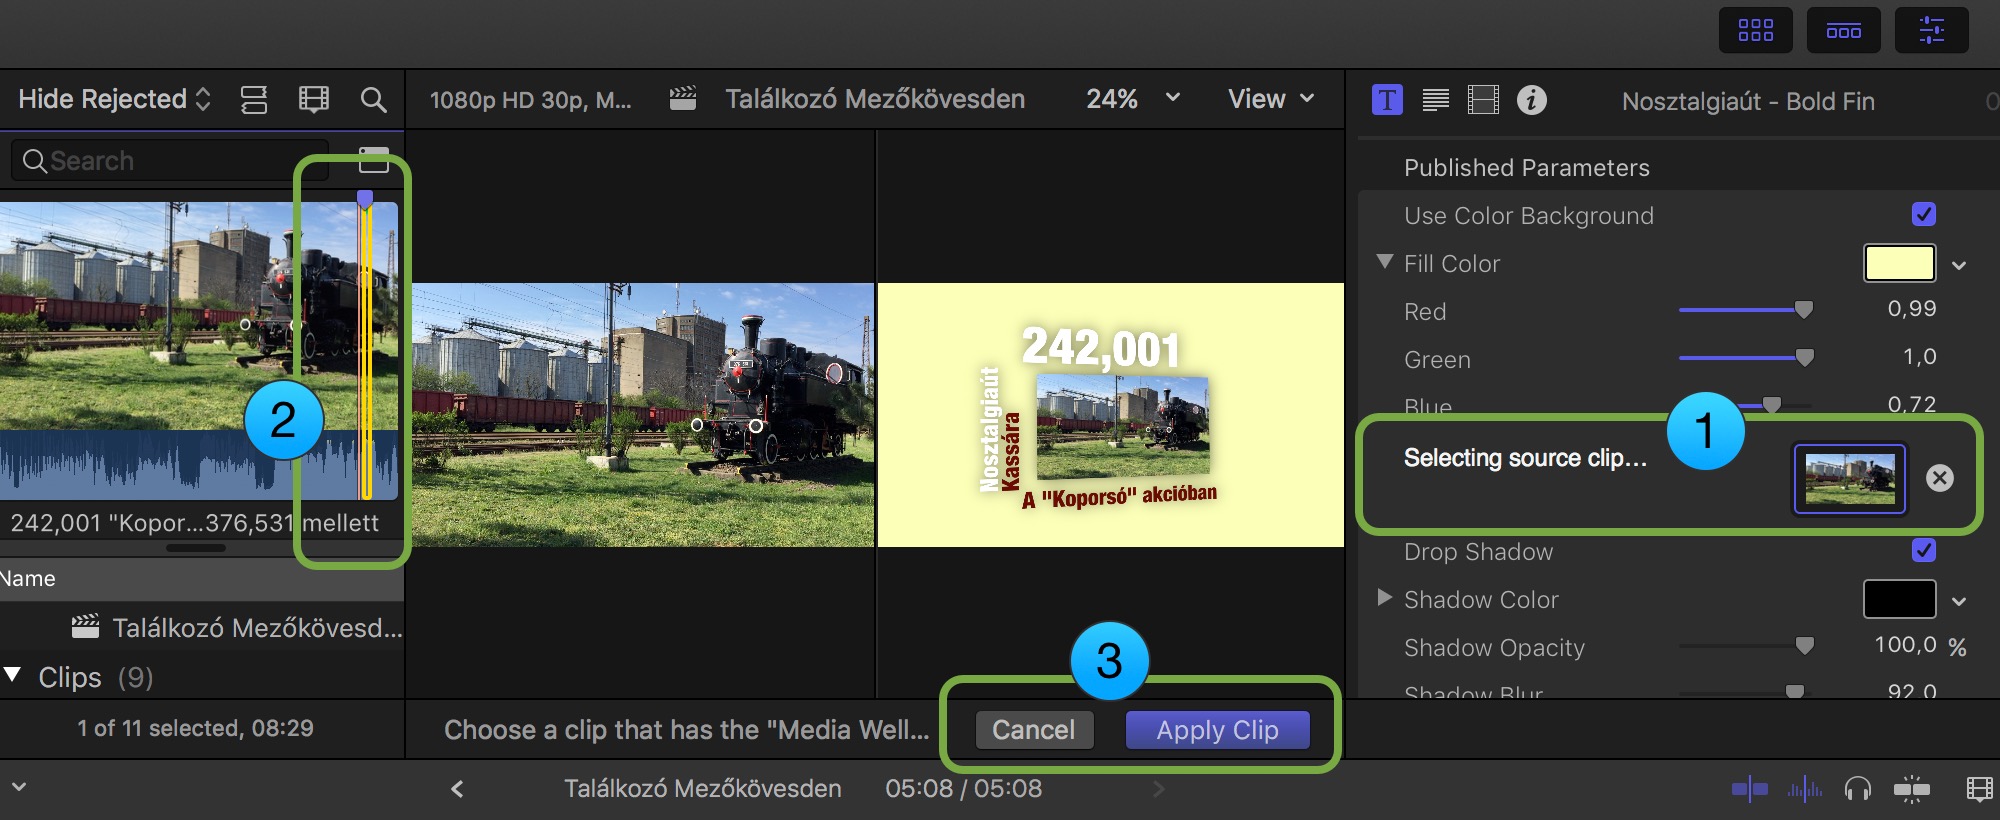2000x820 pixels.
Task: Open the Video inspector filmstrip icon
Action: click(x=1483, y=100)
